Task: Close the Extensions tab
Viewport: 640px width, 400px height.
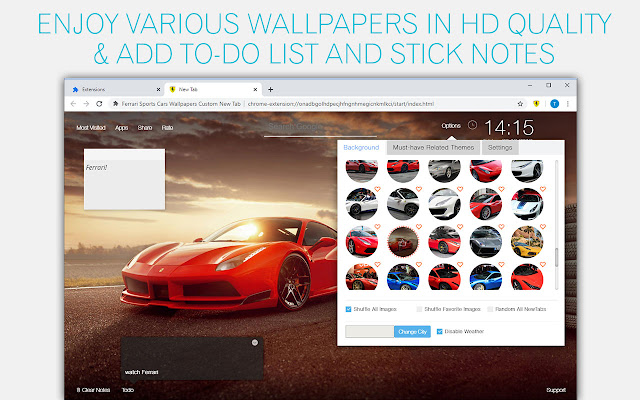Action: (158, 89)
